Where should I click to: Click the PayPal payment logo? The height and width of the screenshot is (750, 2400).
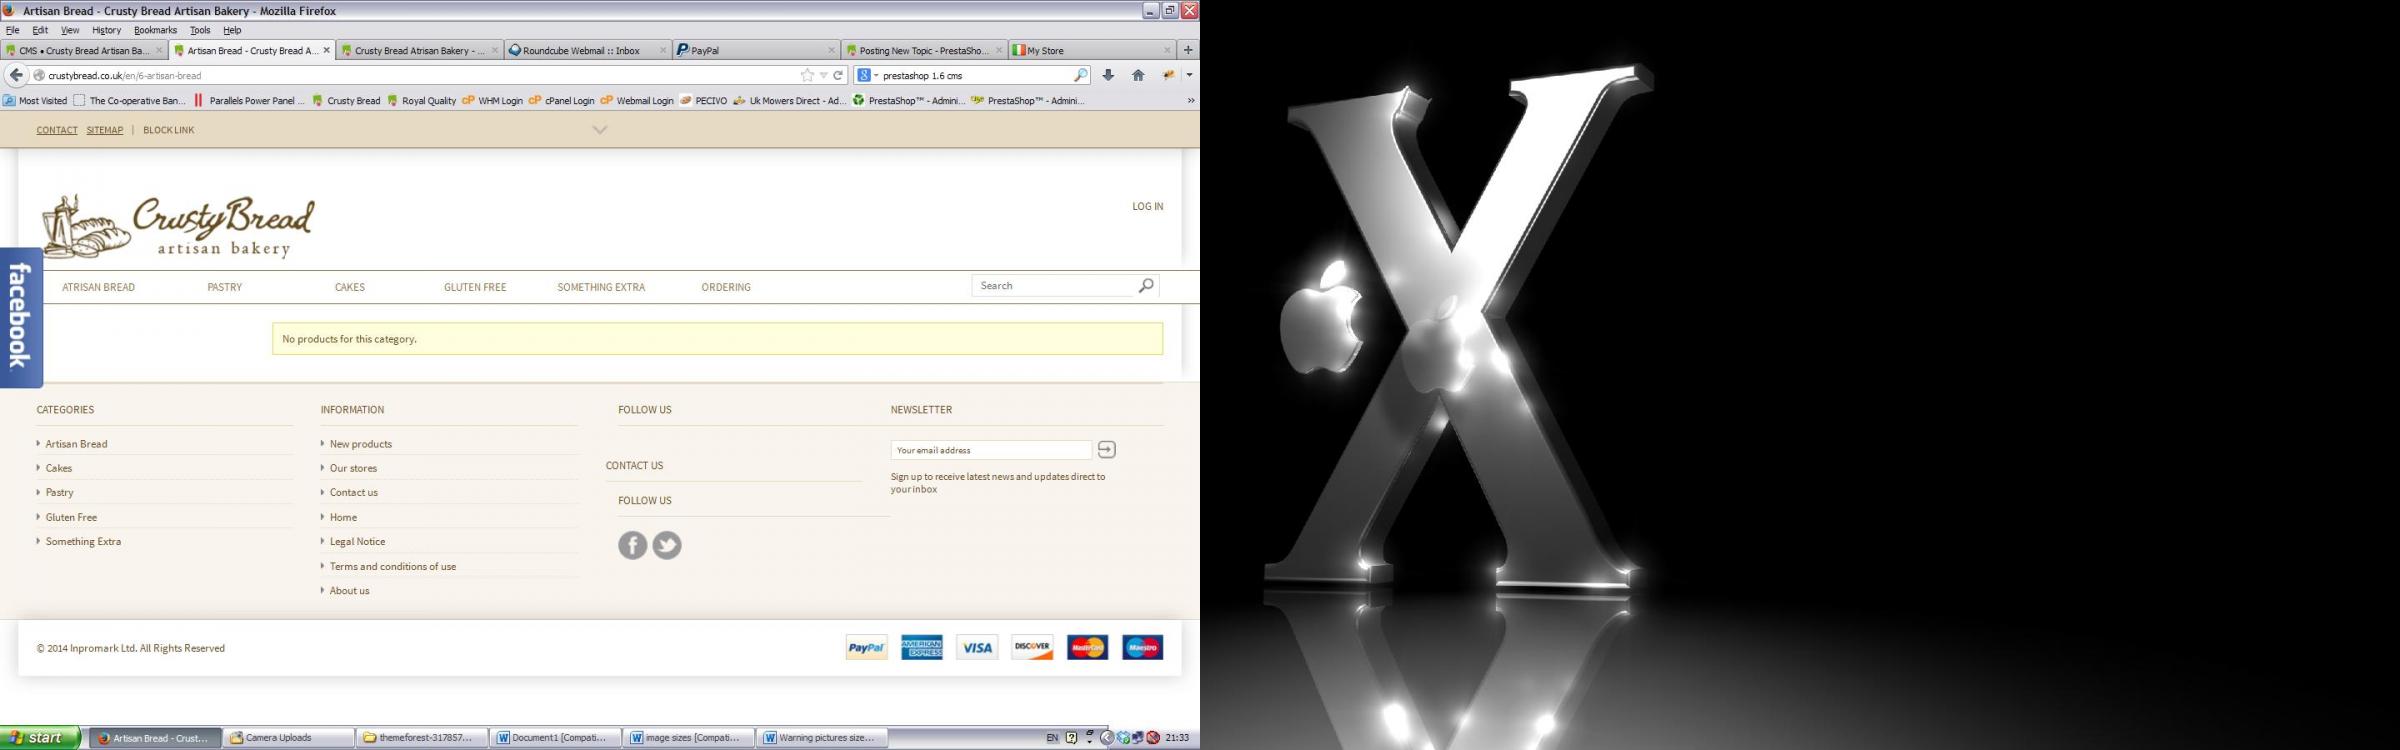pos(867,648)
